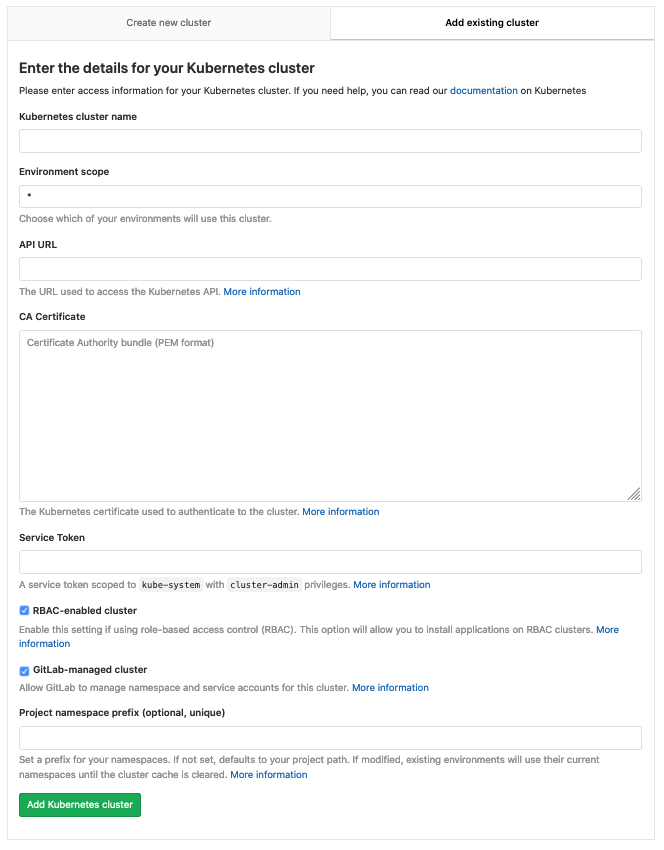Disable the GitLab-managed cluster checkbox
Screen dimensions: 664x850
(x=25, y=671)
